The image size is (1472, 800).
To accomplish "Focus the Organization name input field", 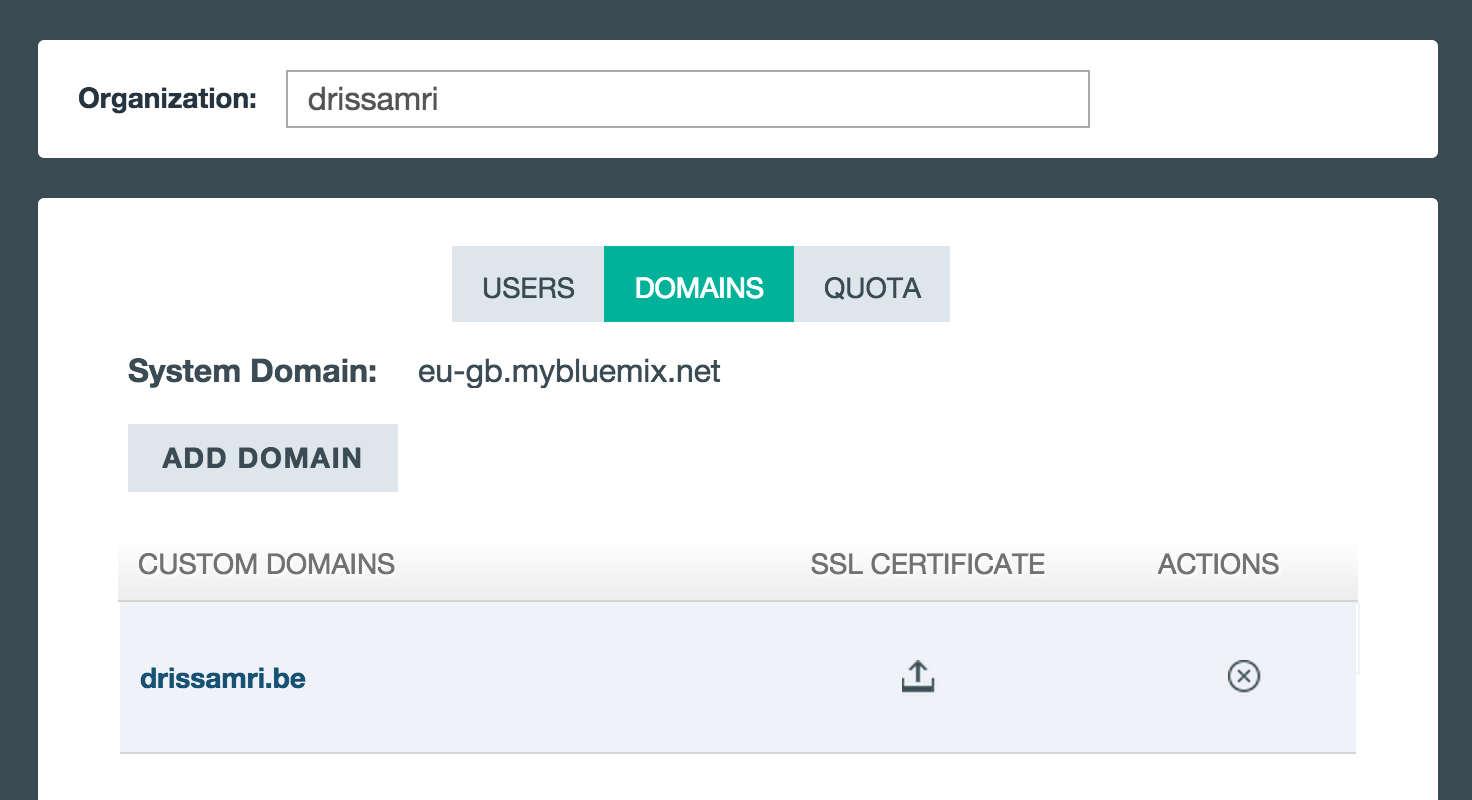I will (688, 99).
